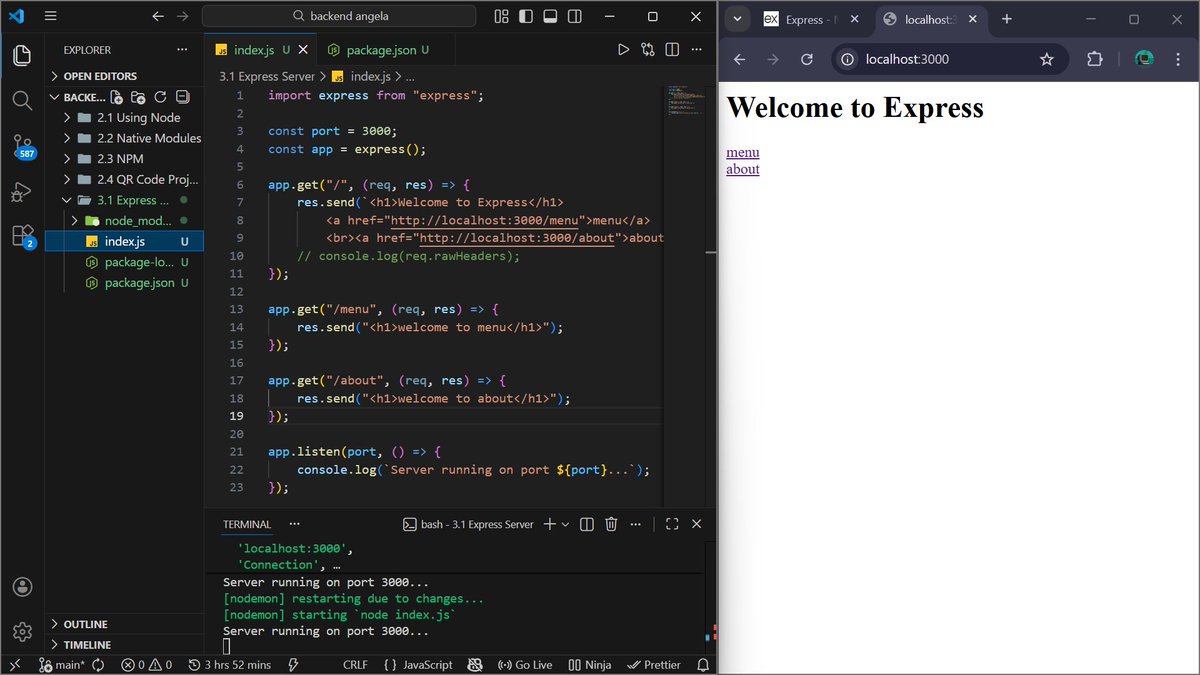The image size is (1200, 675).
Task: Collapse all folders in the Explorer
Action: coord(182,97)
